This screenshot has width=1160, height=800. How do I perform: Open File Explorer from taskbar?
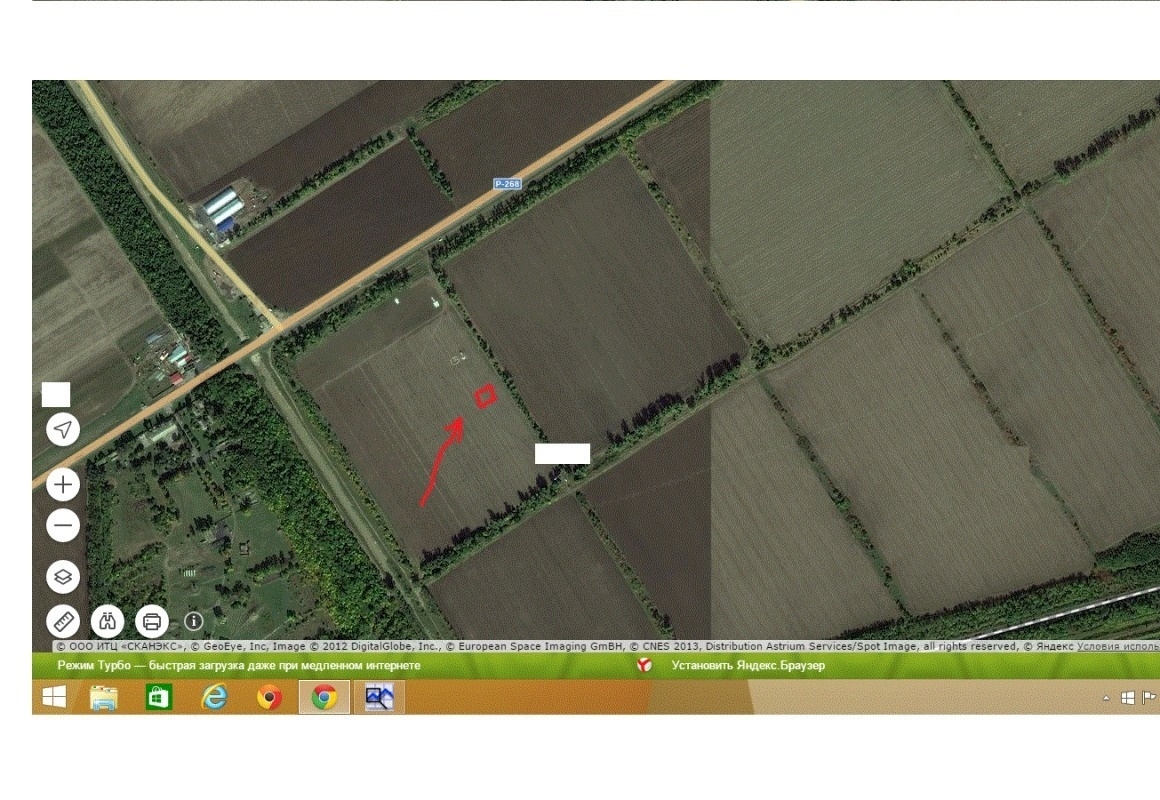(x=104, y=697)
